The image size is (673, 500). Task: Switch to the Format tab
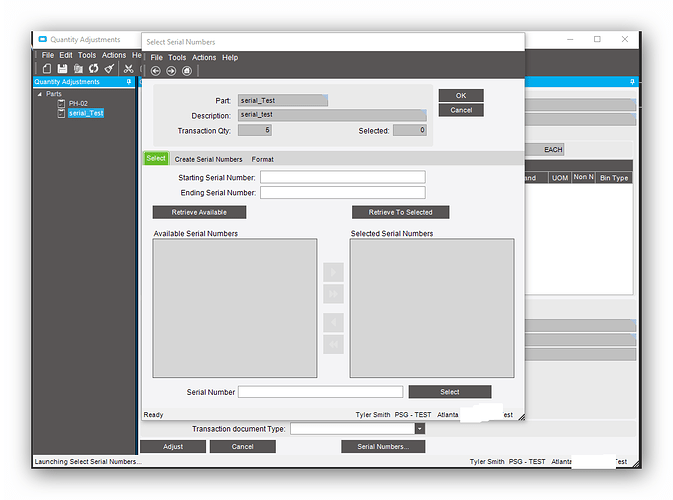[262, 159]
